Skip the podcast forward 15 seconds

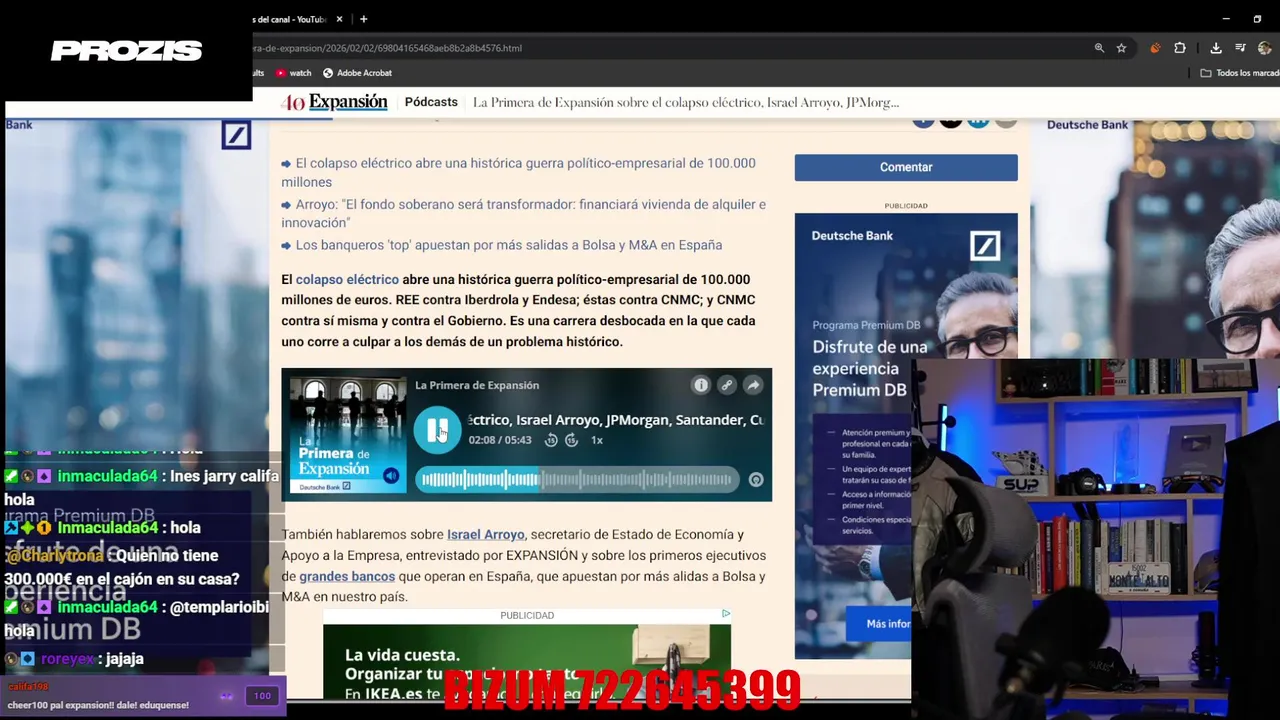click(x=571, y=440)
